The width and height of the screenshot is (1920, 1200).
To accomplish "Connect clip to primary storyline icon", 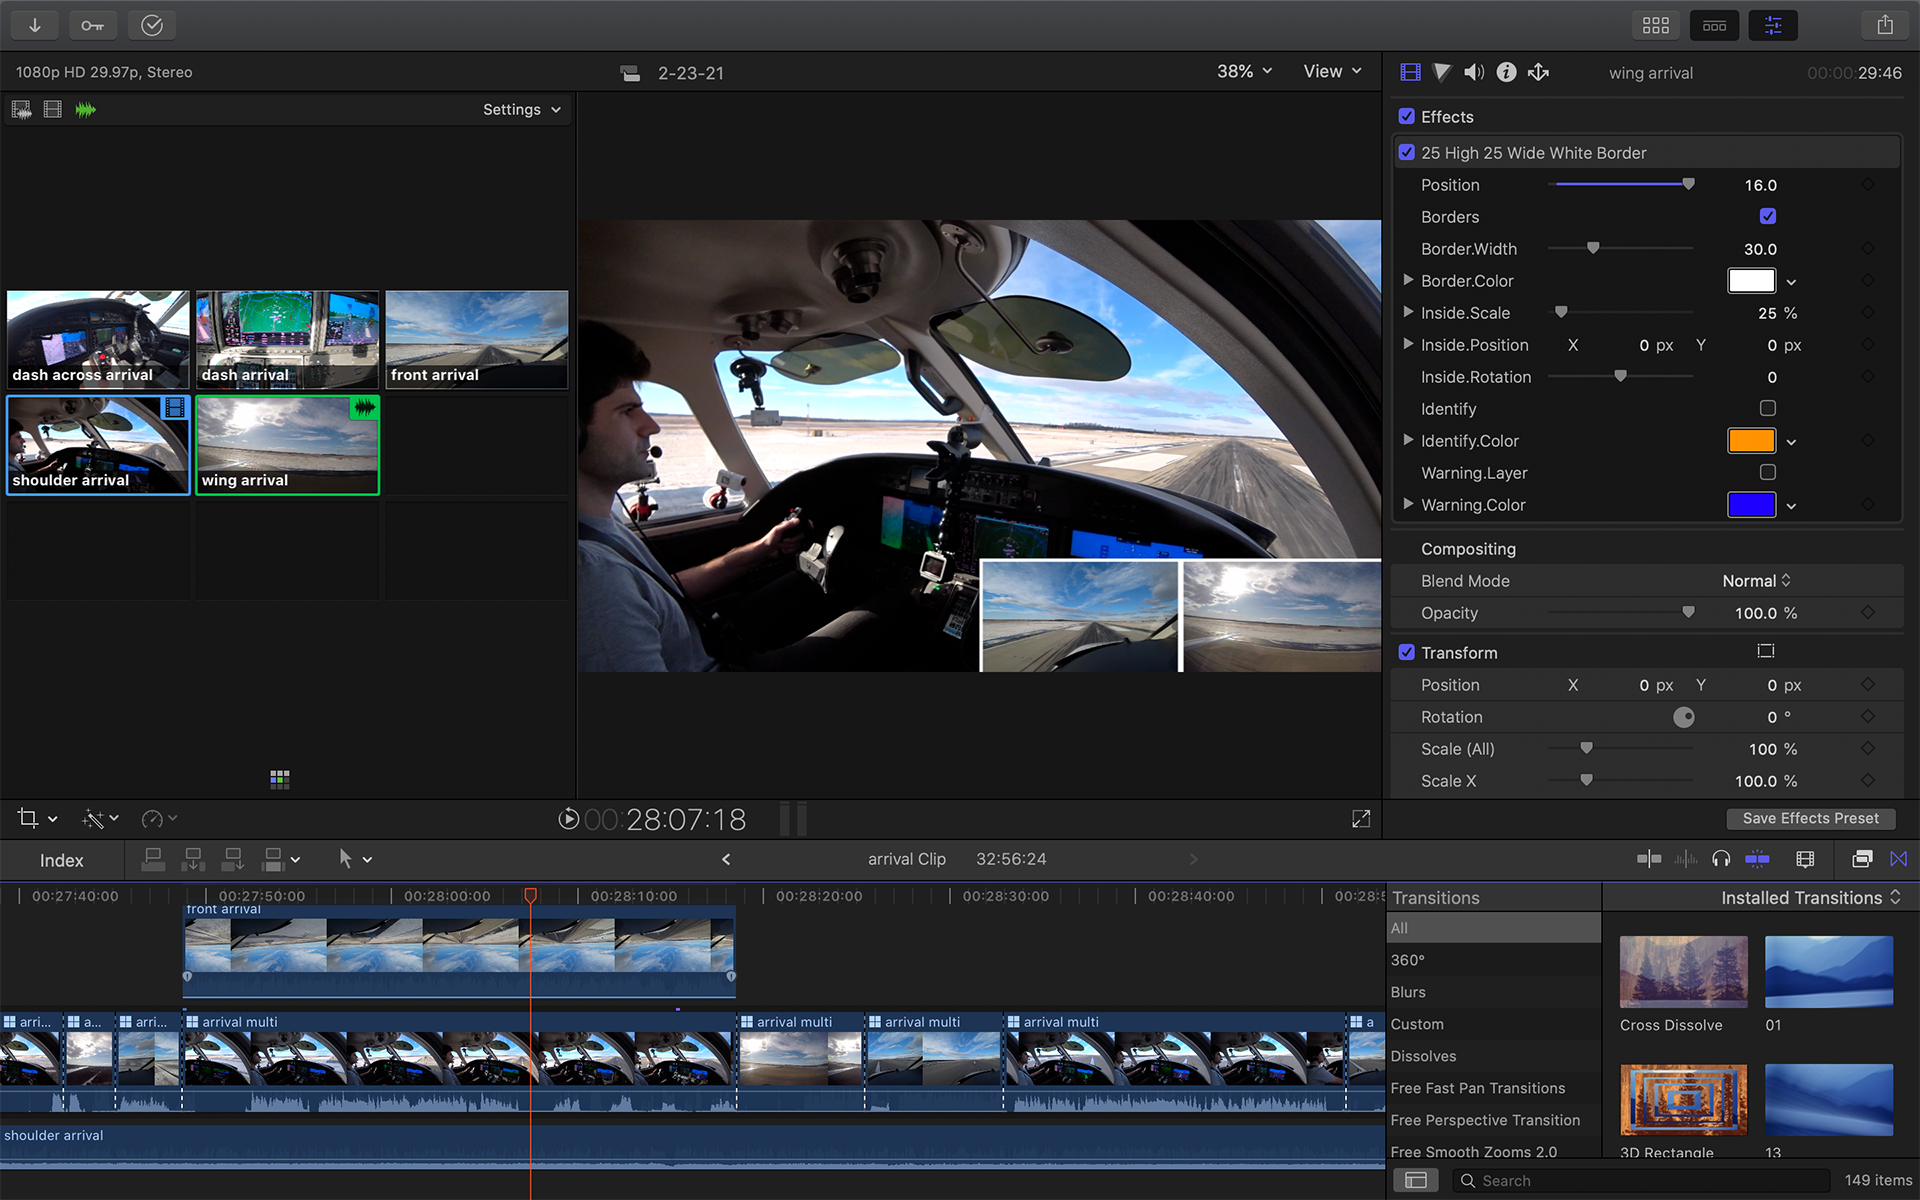I will (x=153, y=859).
